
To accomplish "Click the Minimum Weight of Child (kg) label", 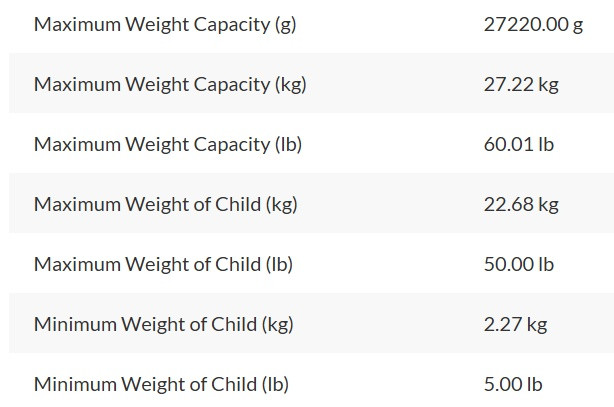I will pyautogui.click(x=164, y=324).
